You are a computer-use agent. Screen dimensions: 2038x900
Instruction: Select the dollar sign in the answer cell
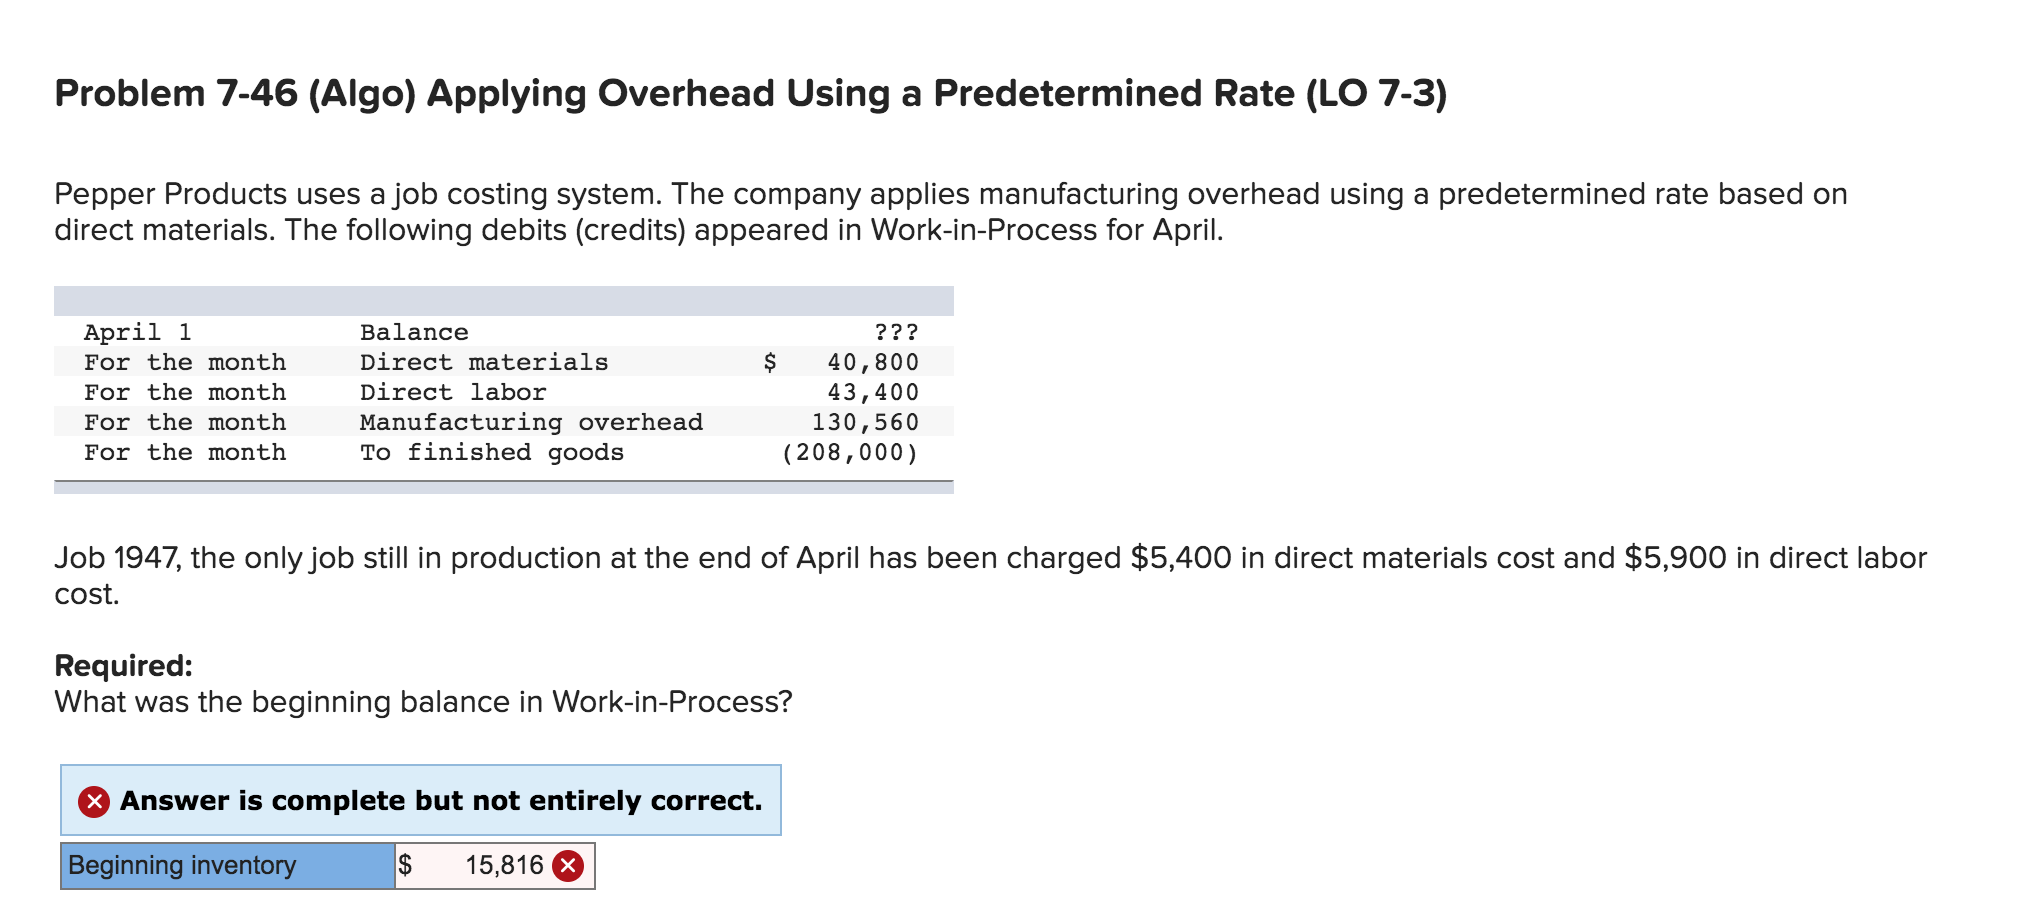pyautogui.click(x=404, y=865)
